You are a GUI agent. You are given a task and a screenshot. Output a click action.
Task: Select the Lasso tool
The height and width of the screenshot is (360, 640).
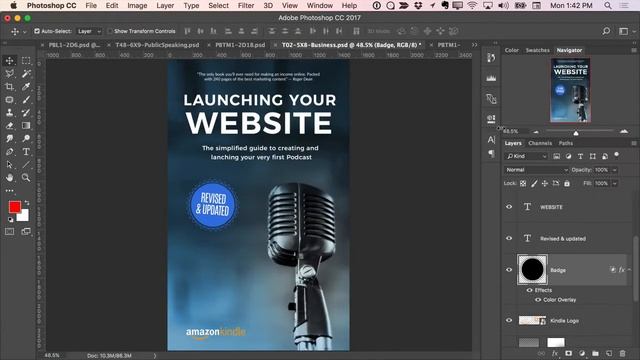click(x=9, y=74)
